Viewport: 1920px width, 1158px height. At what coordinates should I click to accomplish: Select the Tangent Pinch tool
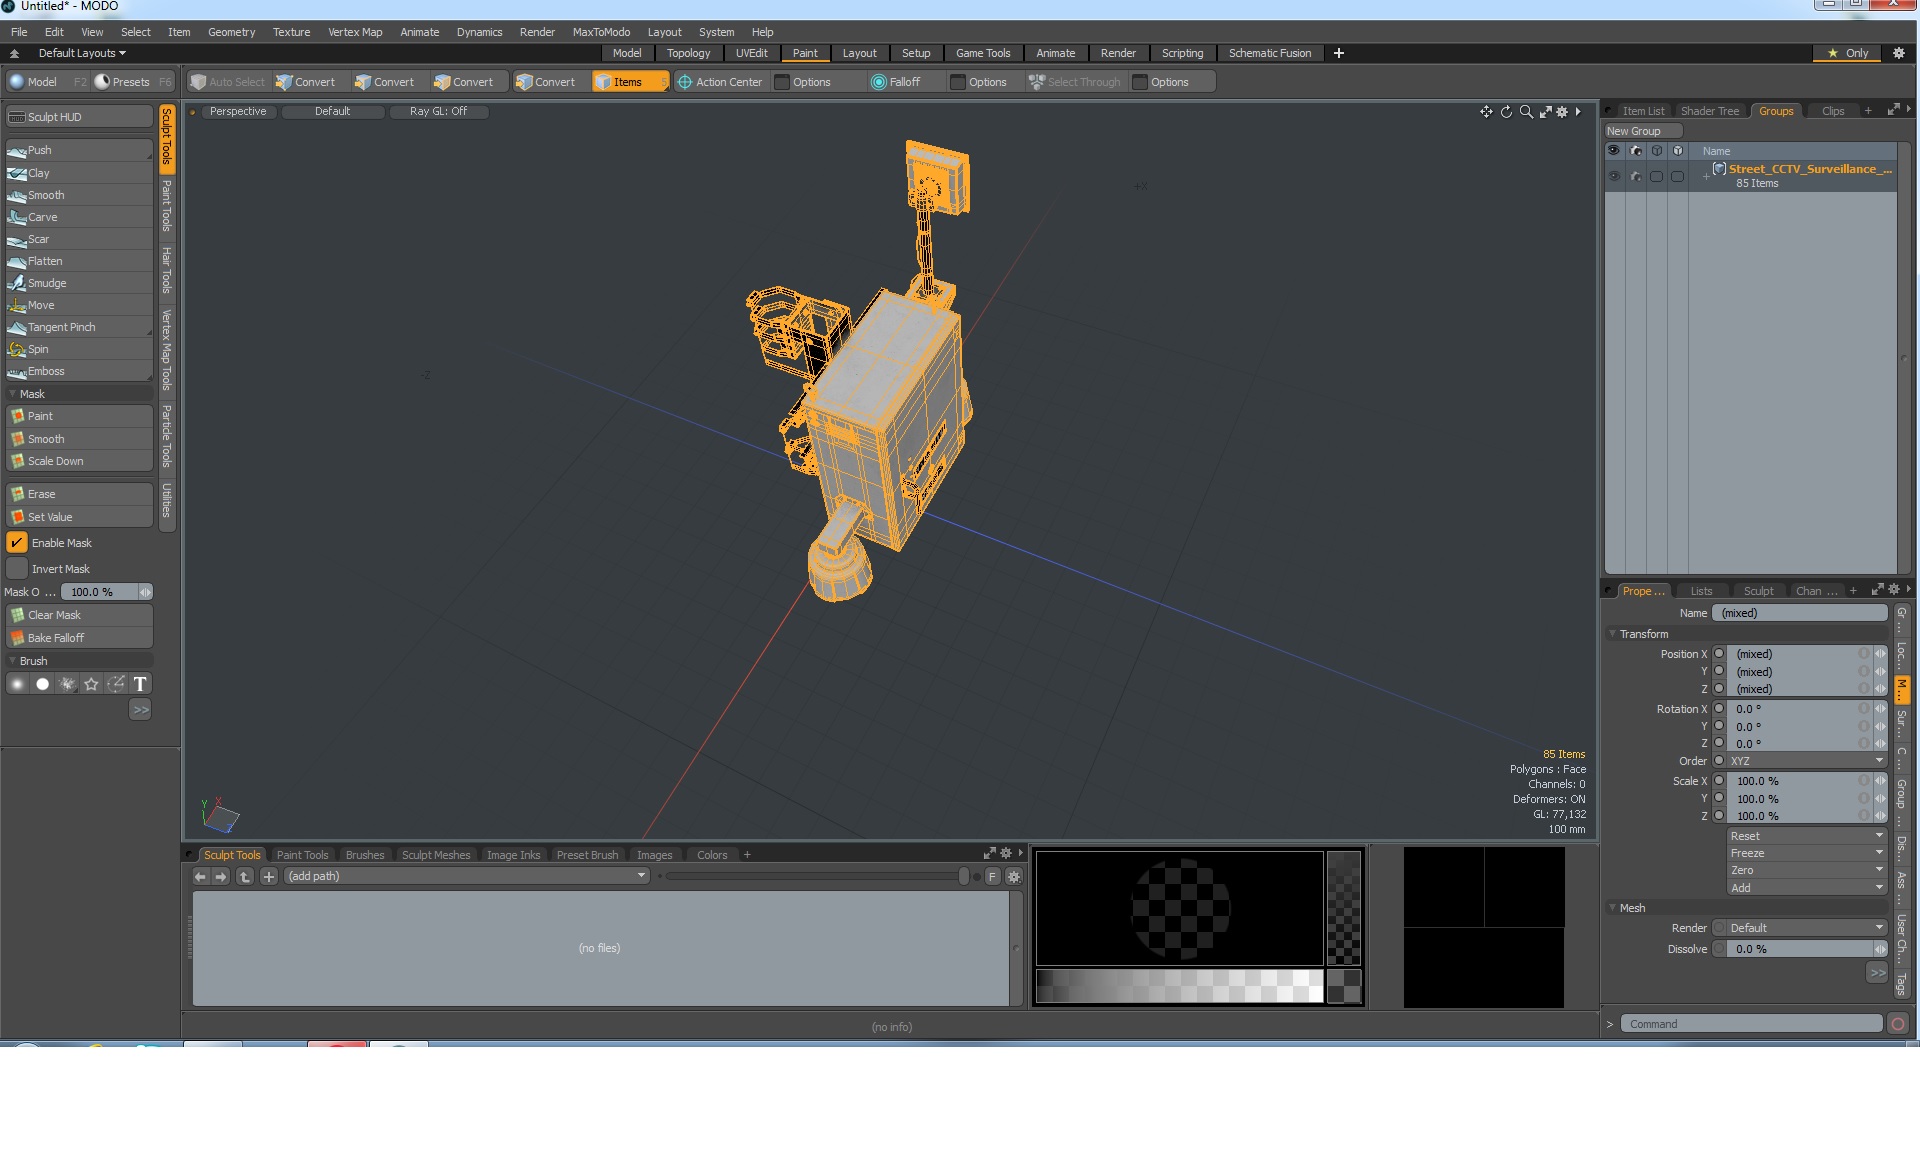click(79, 327)
